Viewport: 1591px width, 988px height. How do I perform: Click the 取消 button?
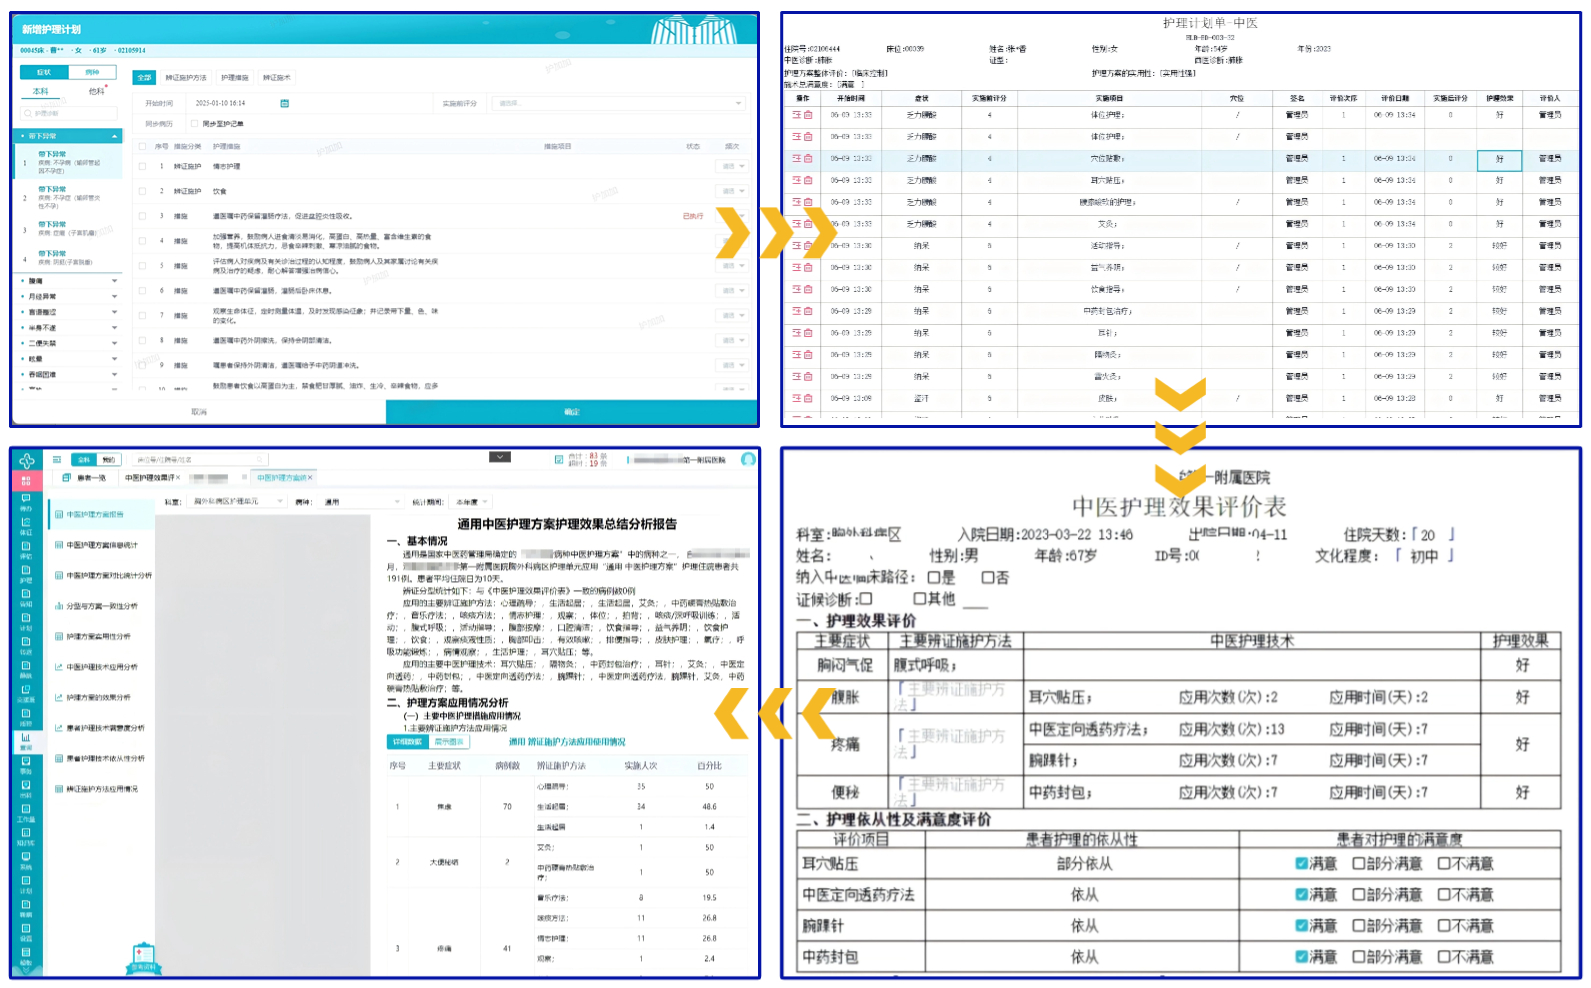click(198, 412)
